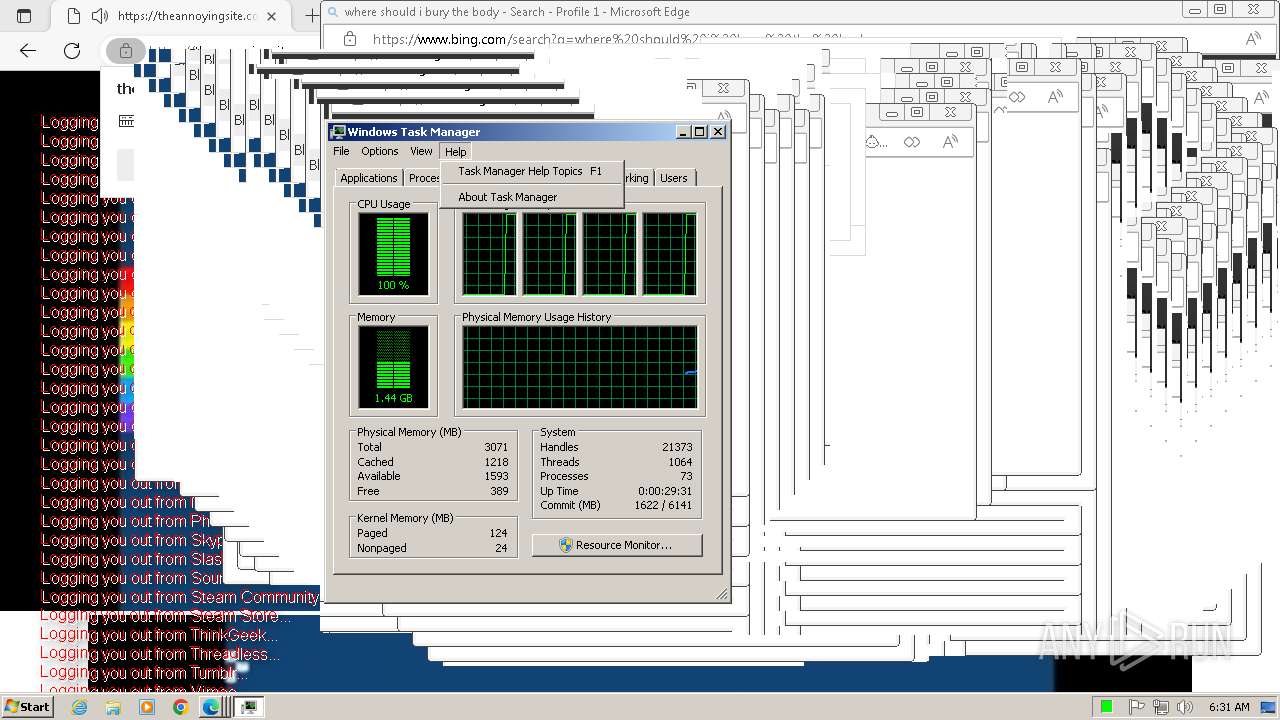Viewport: 1280px width, 720px height.
Task: Maximize the bing.com Microsoft Edge window
Action: tap(1220, 9)
